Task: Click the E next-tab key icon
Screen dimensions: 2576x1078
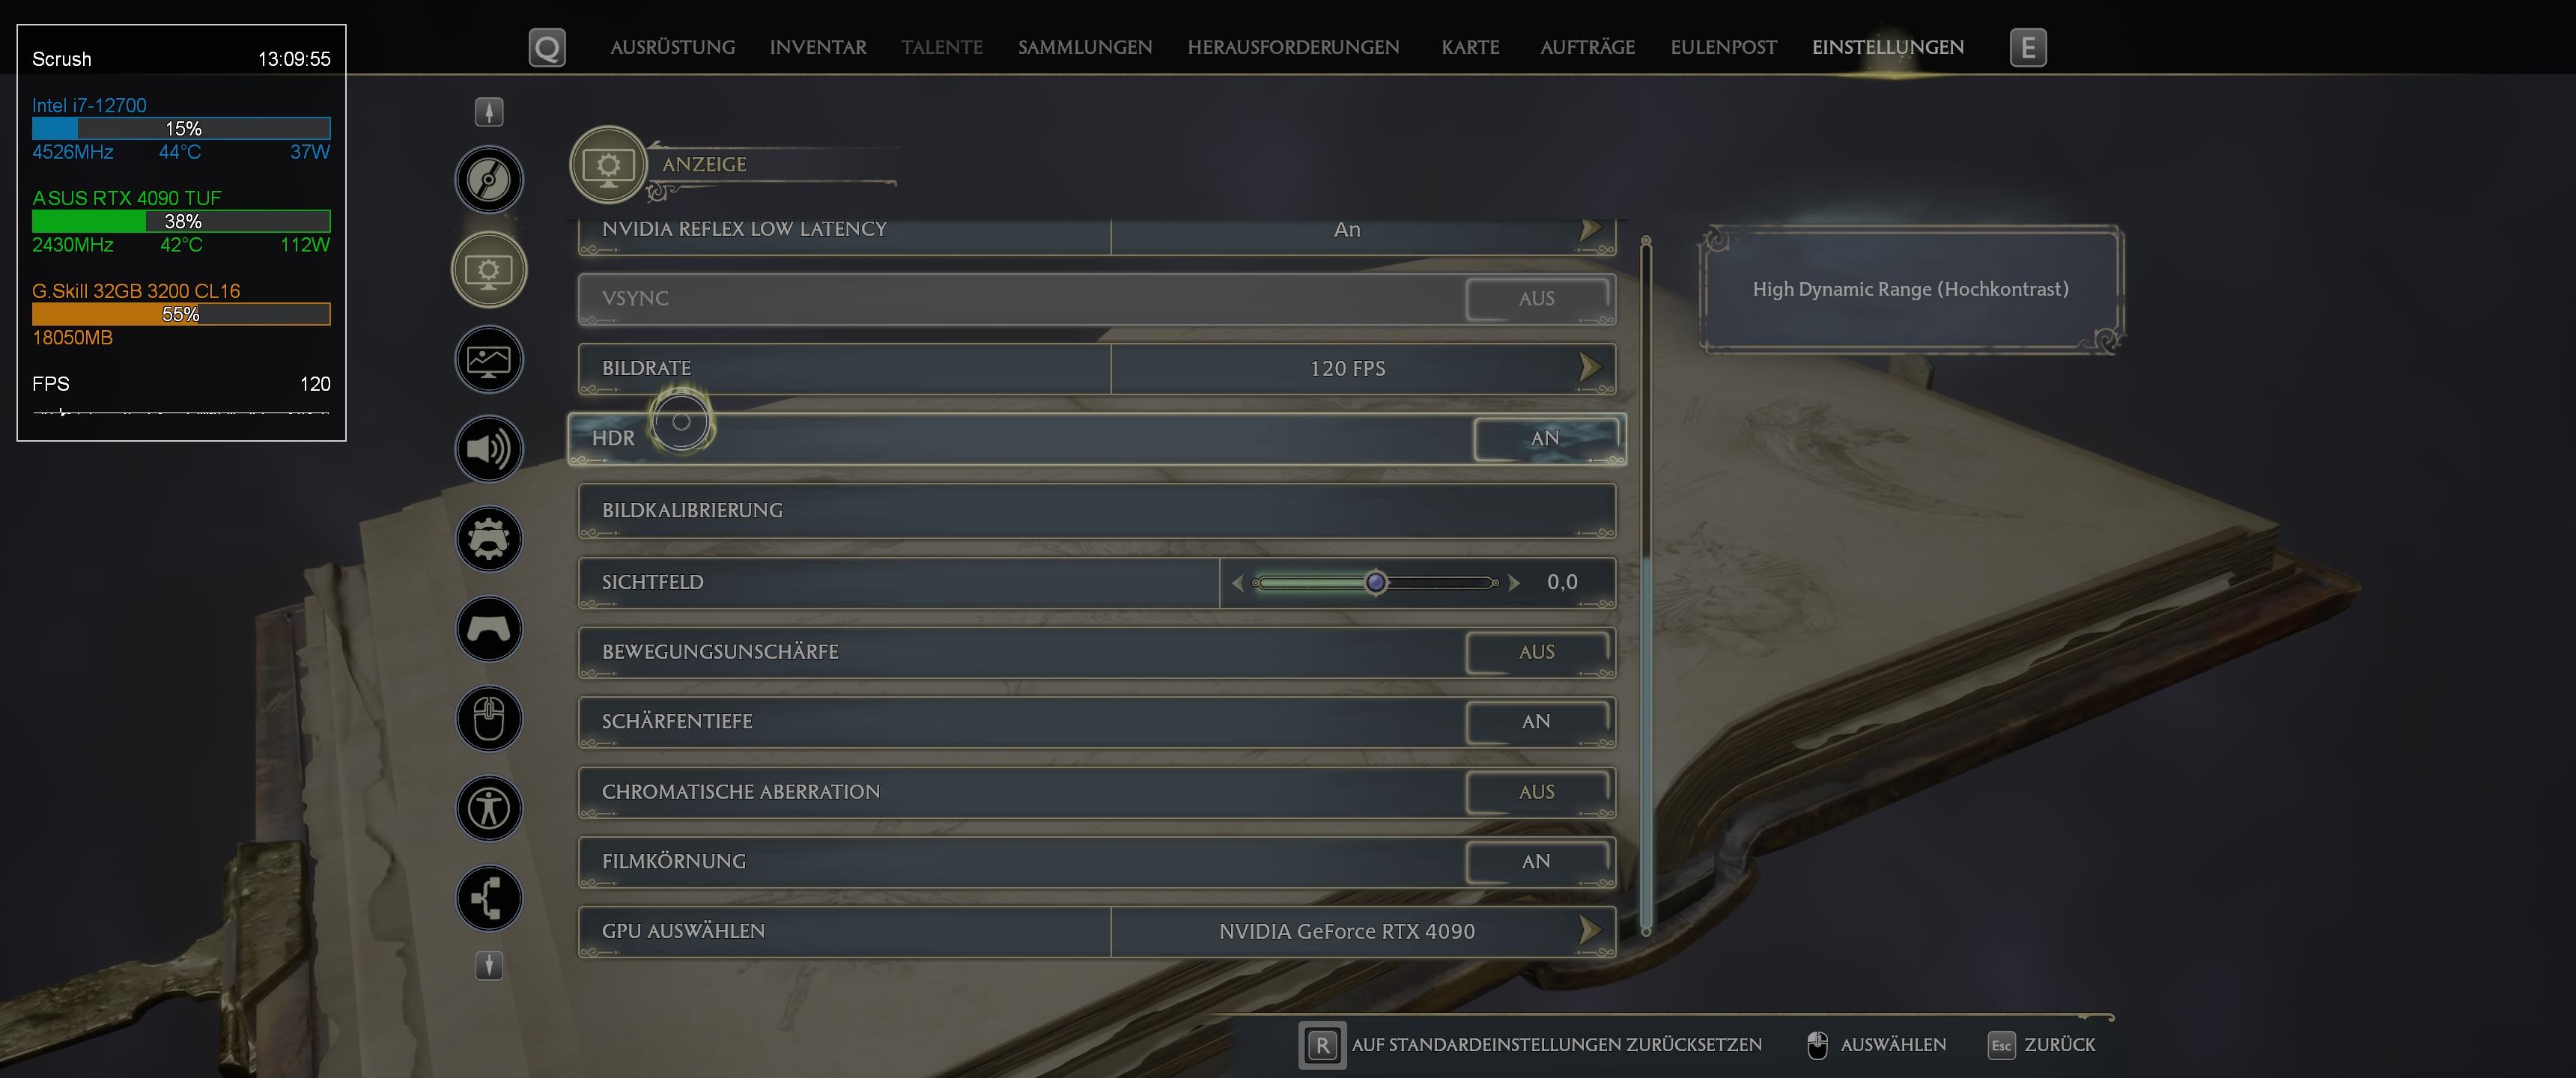Action: click(2028, 47)
